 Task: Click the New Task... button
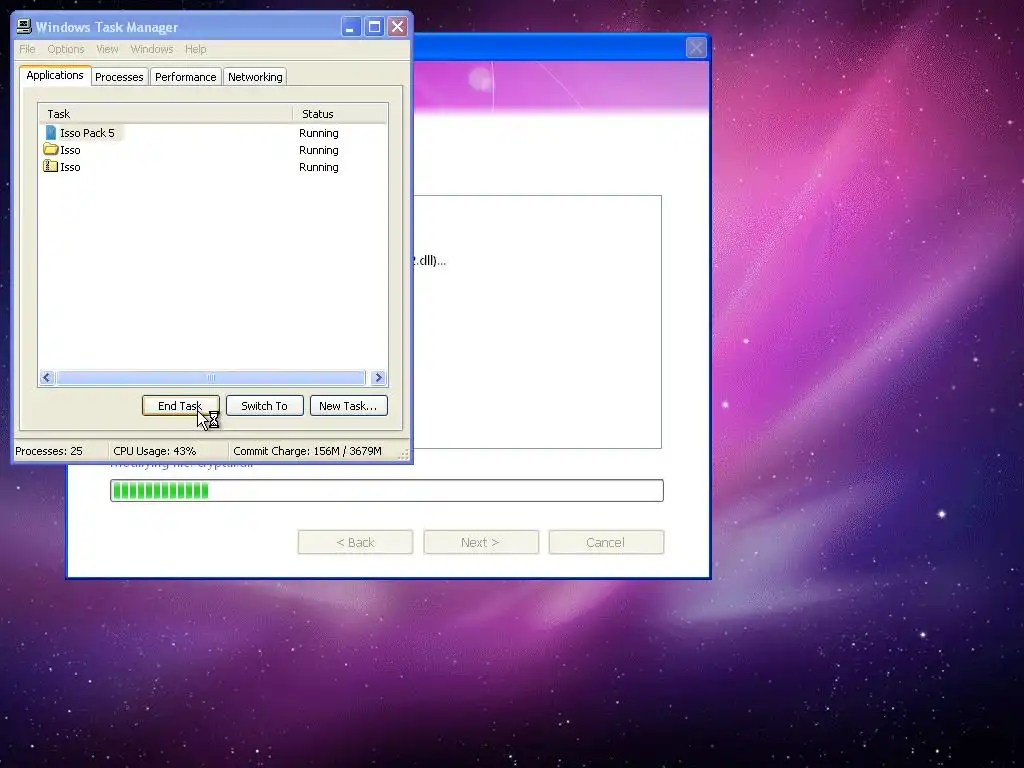[348, 406]
